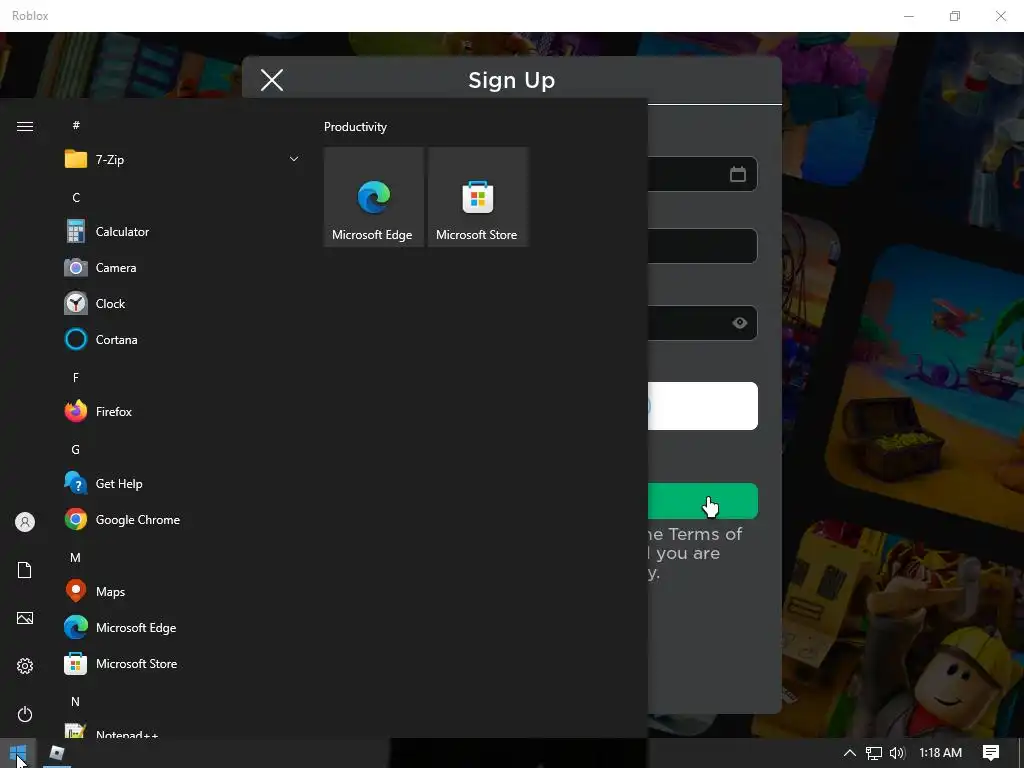Click the Productivity group title
The image size is (1024, 768).
(x=355, y=127)
